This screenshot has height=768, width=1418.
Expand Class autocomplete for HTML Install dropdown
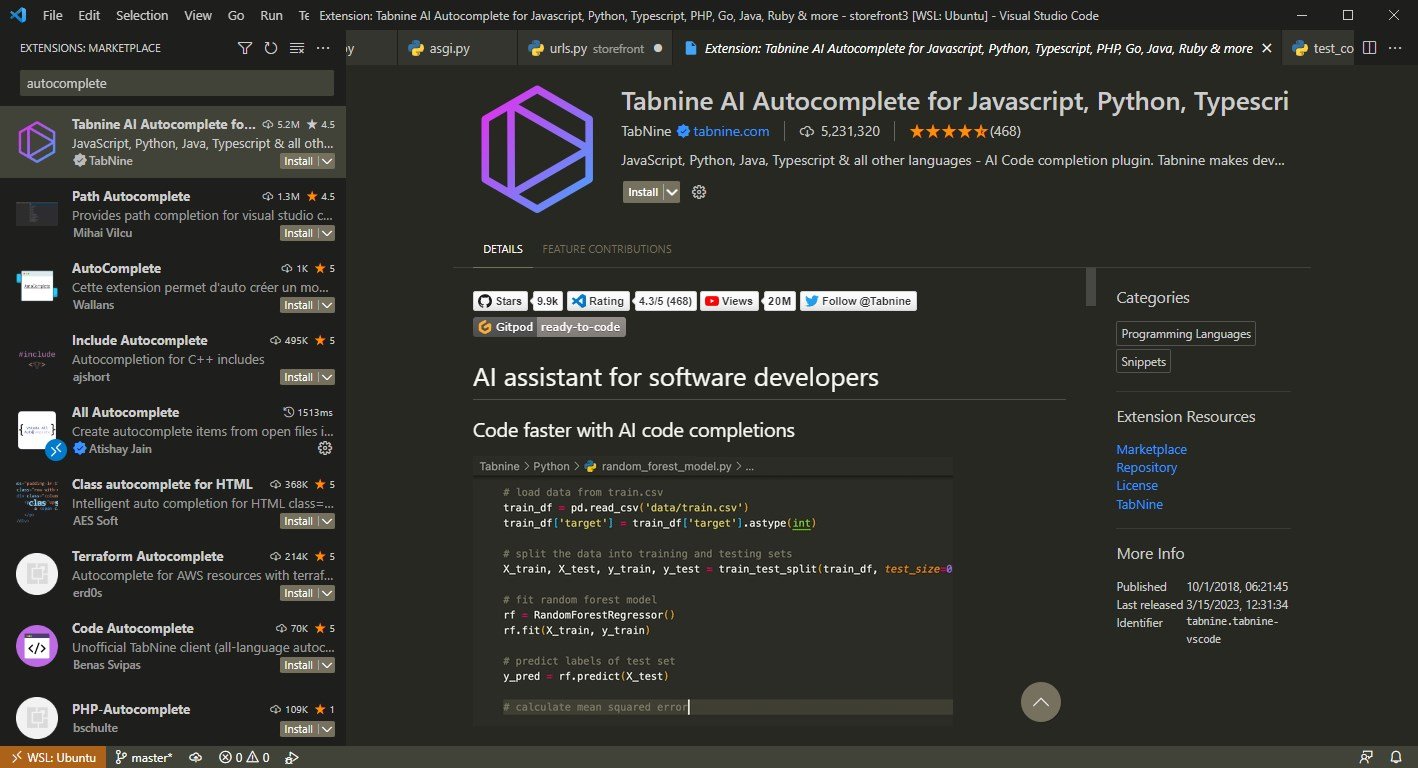(x=327, y=521)
